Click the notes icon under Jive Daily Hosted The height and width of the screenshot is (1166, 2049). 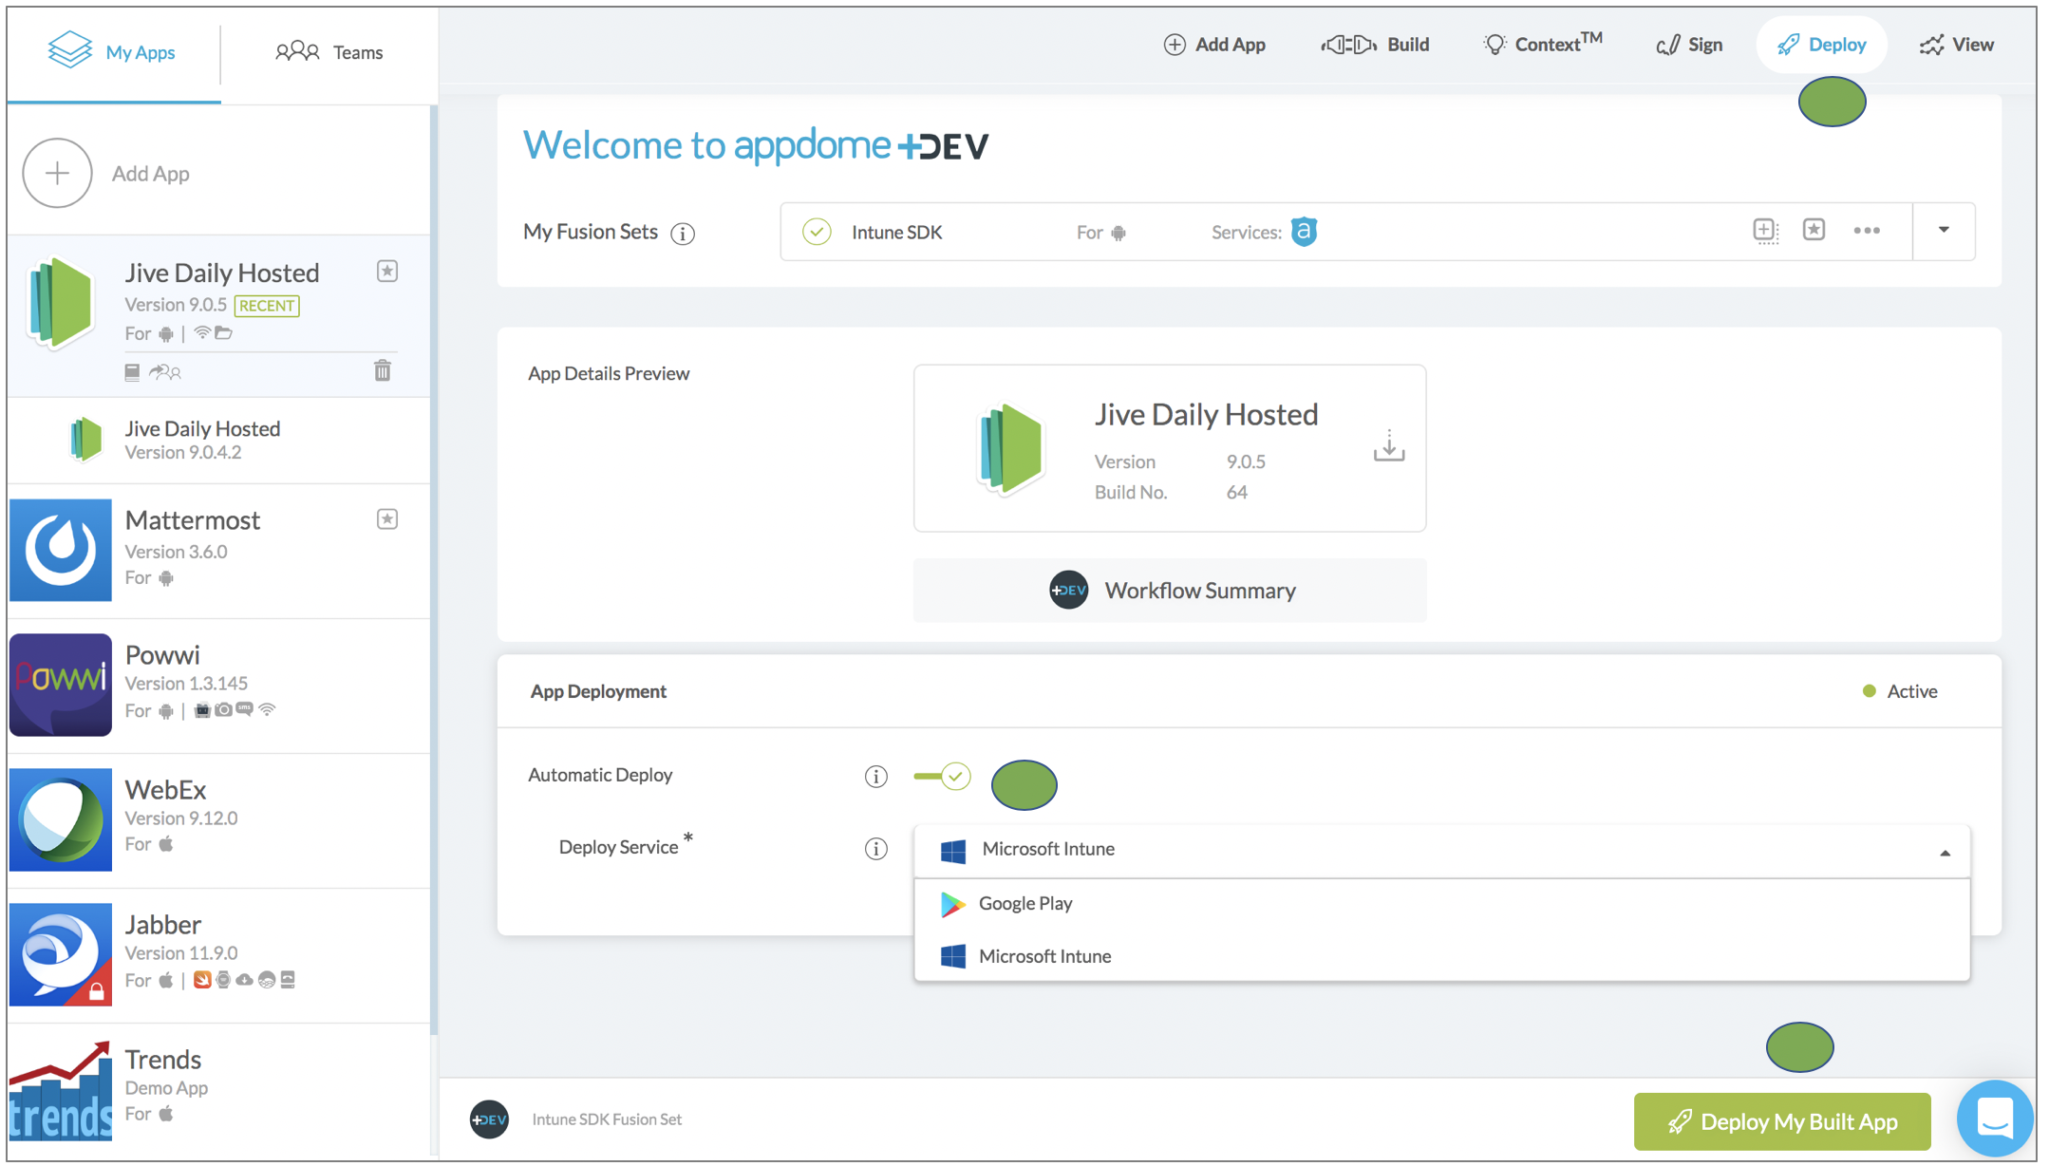pos(132,372)
